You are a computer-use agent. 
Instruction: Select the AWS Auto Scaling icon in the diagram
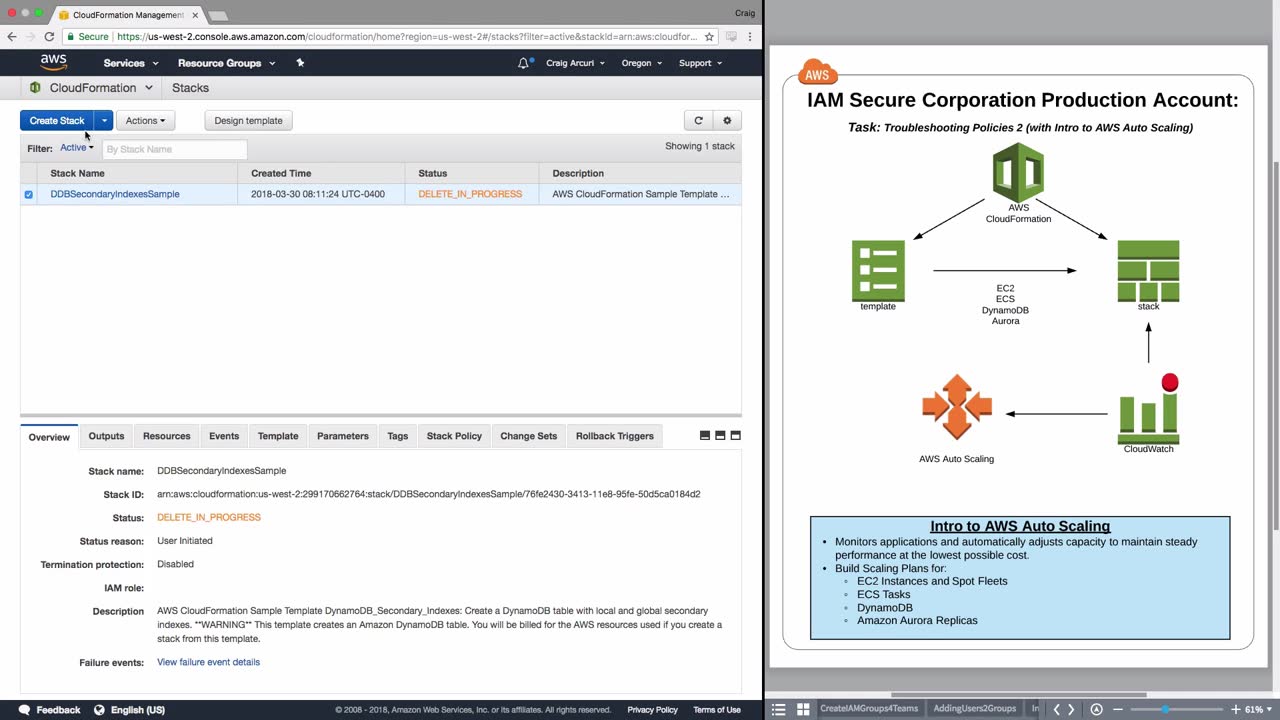pos(957,407)
